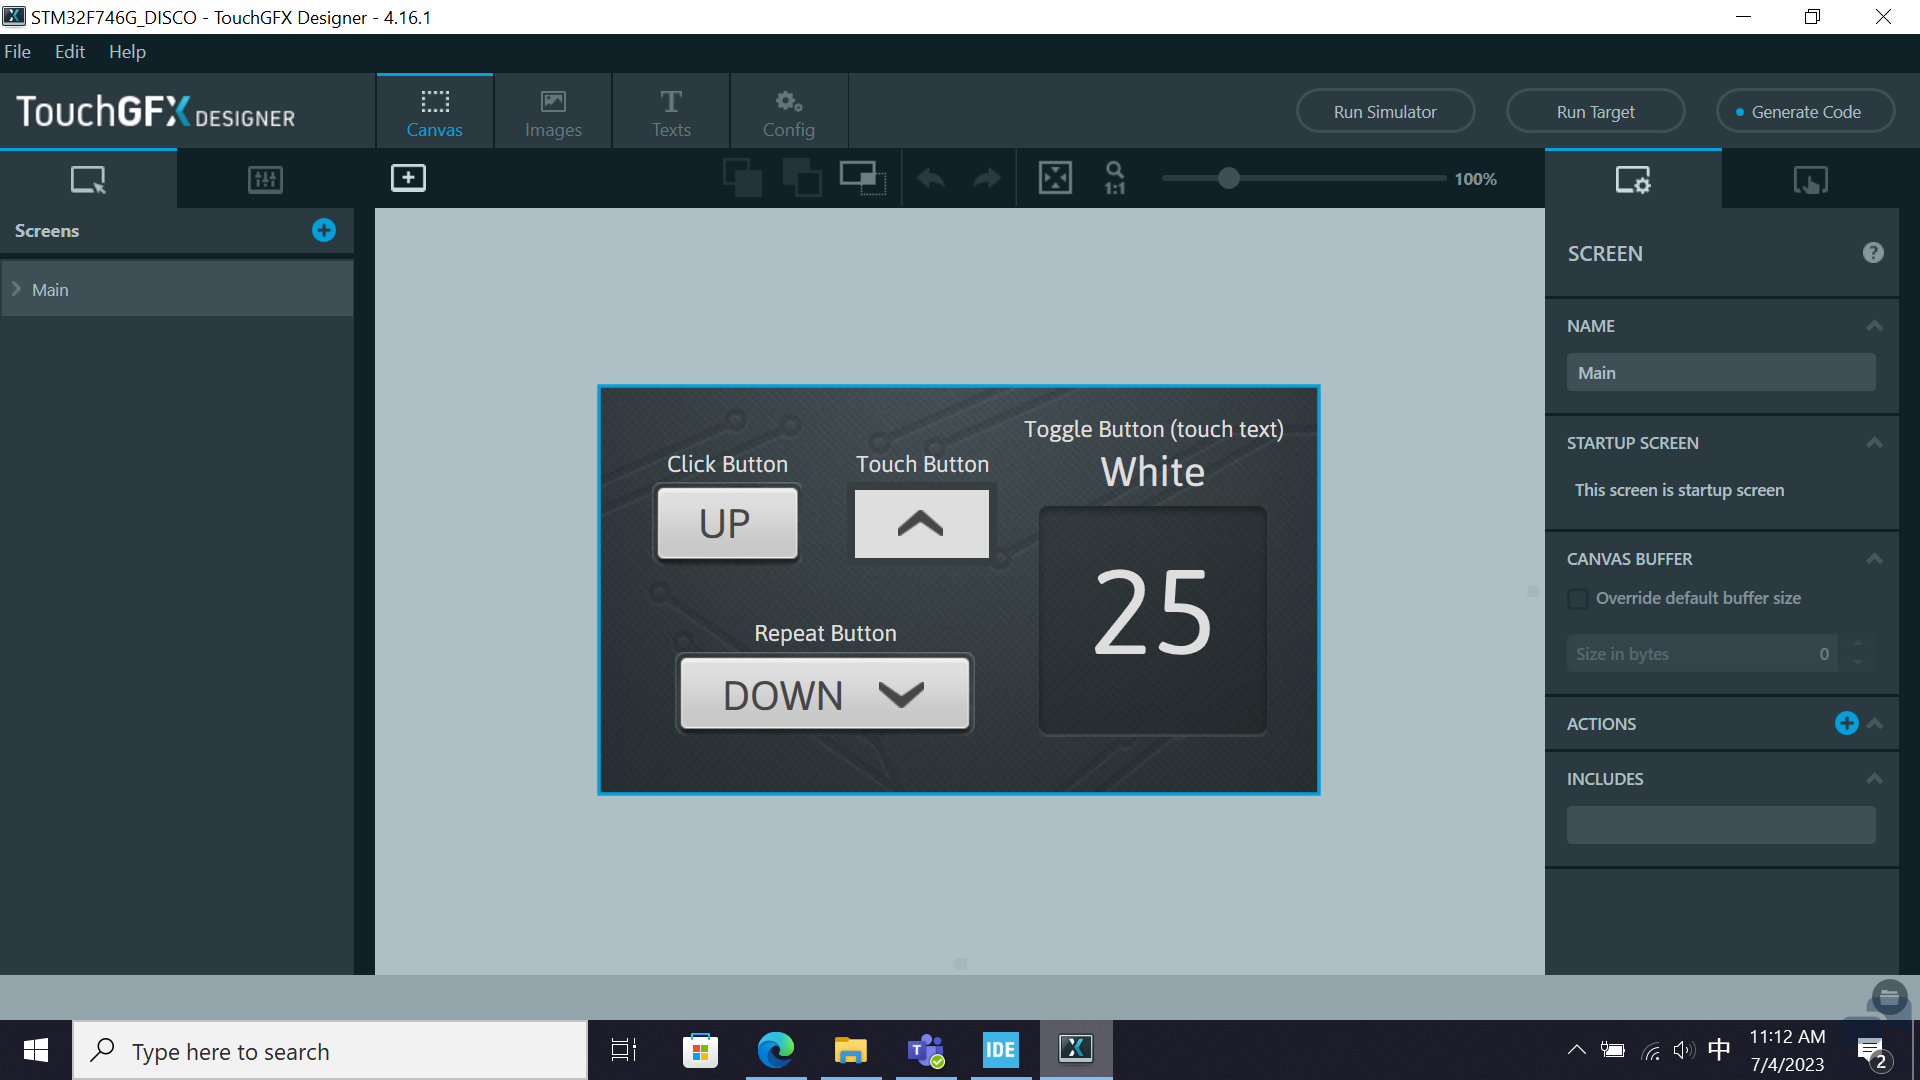Image resolution: width=1920 pixels, height=1080 pixels.
Task: Click the screen Name input field
Action: coord(1720,373)
